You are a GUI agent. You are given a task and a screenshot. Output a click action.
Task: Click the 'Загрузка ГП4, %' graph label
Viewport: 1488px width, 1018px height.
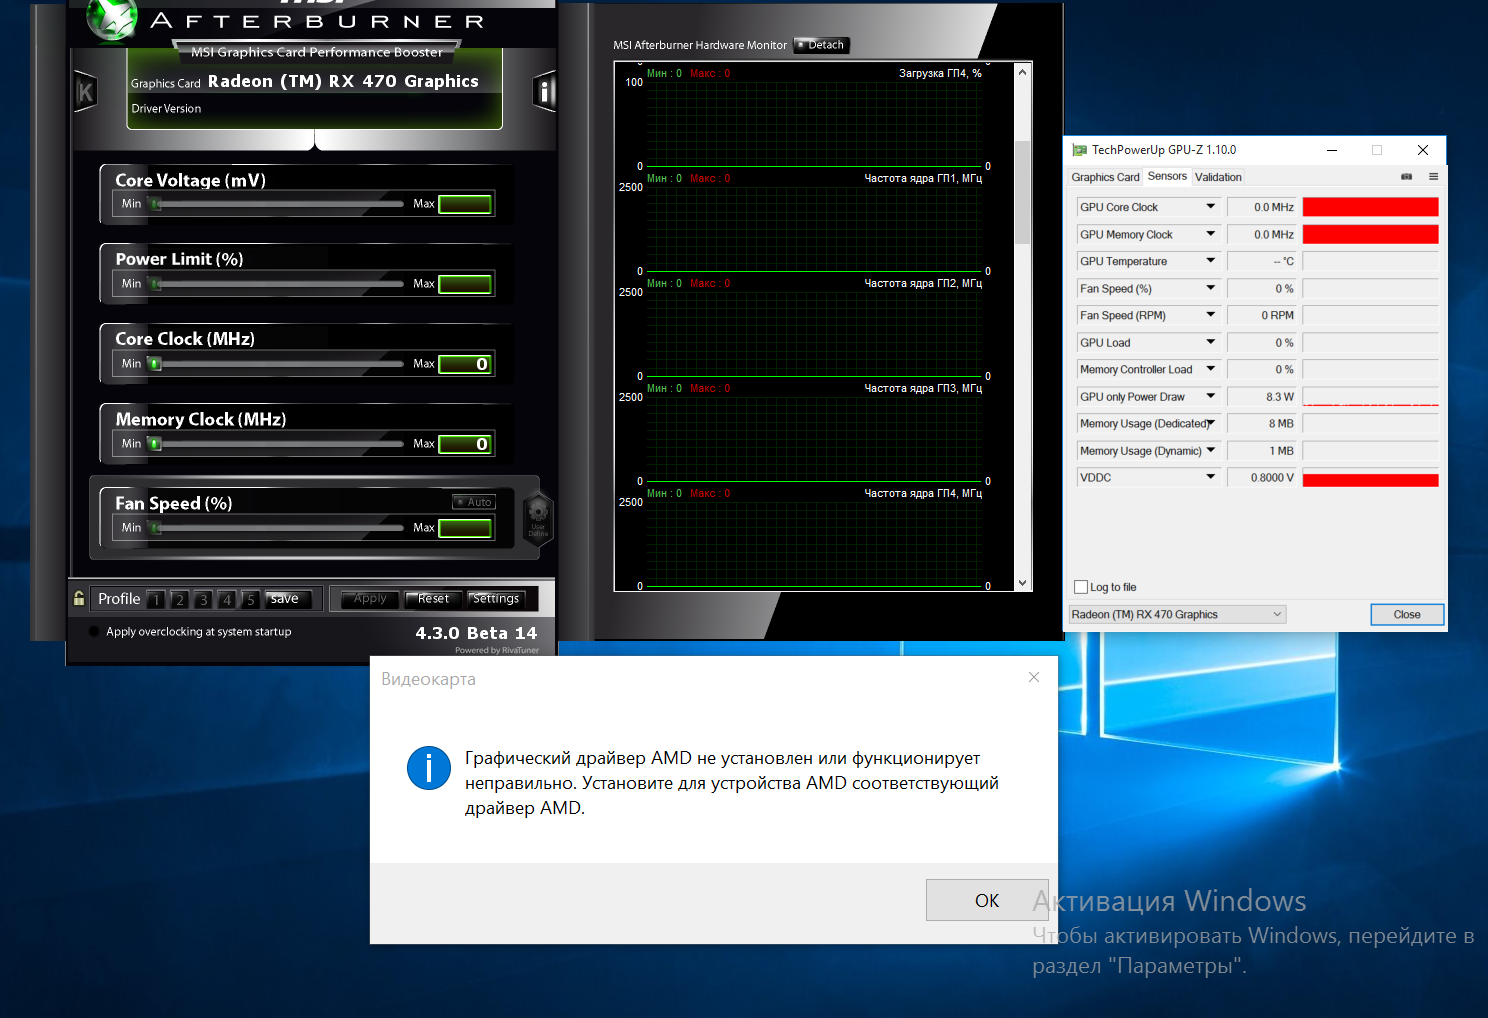point(940,73)
